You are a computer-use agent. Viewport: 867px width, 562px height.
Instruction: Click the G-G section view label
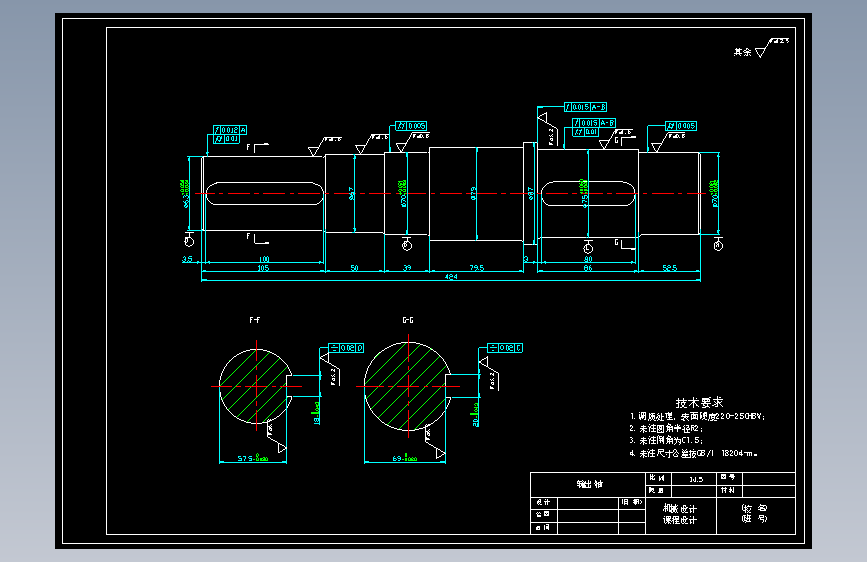pyautogui.click(x=408, y=320)
